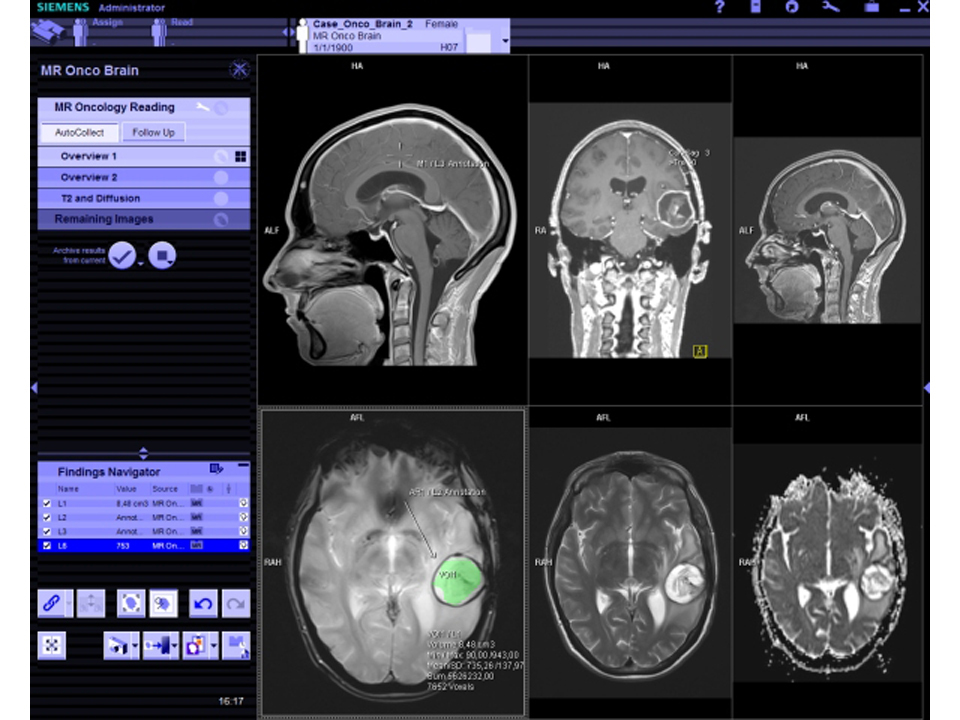The height and width of the screenshot is (720, 960).
Task: Open the help question mark icon
Action: pos(719,7)
